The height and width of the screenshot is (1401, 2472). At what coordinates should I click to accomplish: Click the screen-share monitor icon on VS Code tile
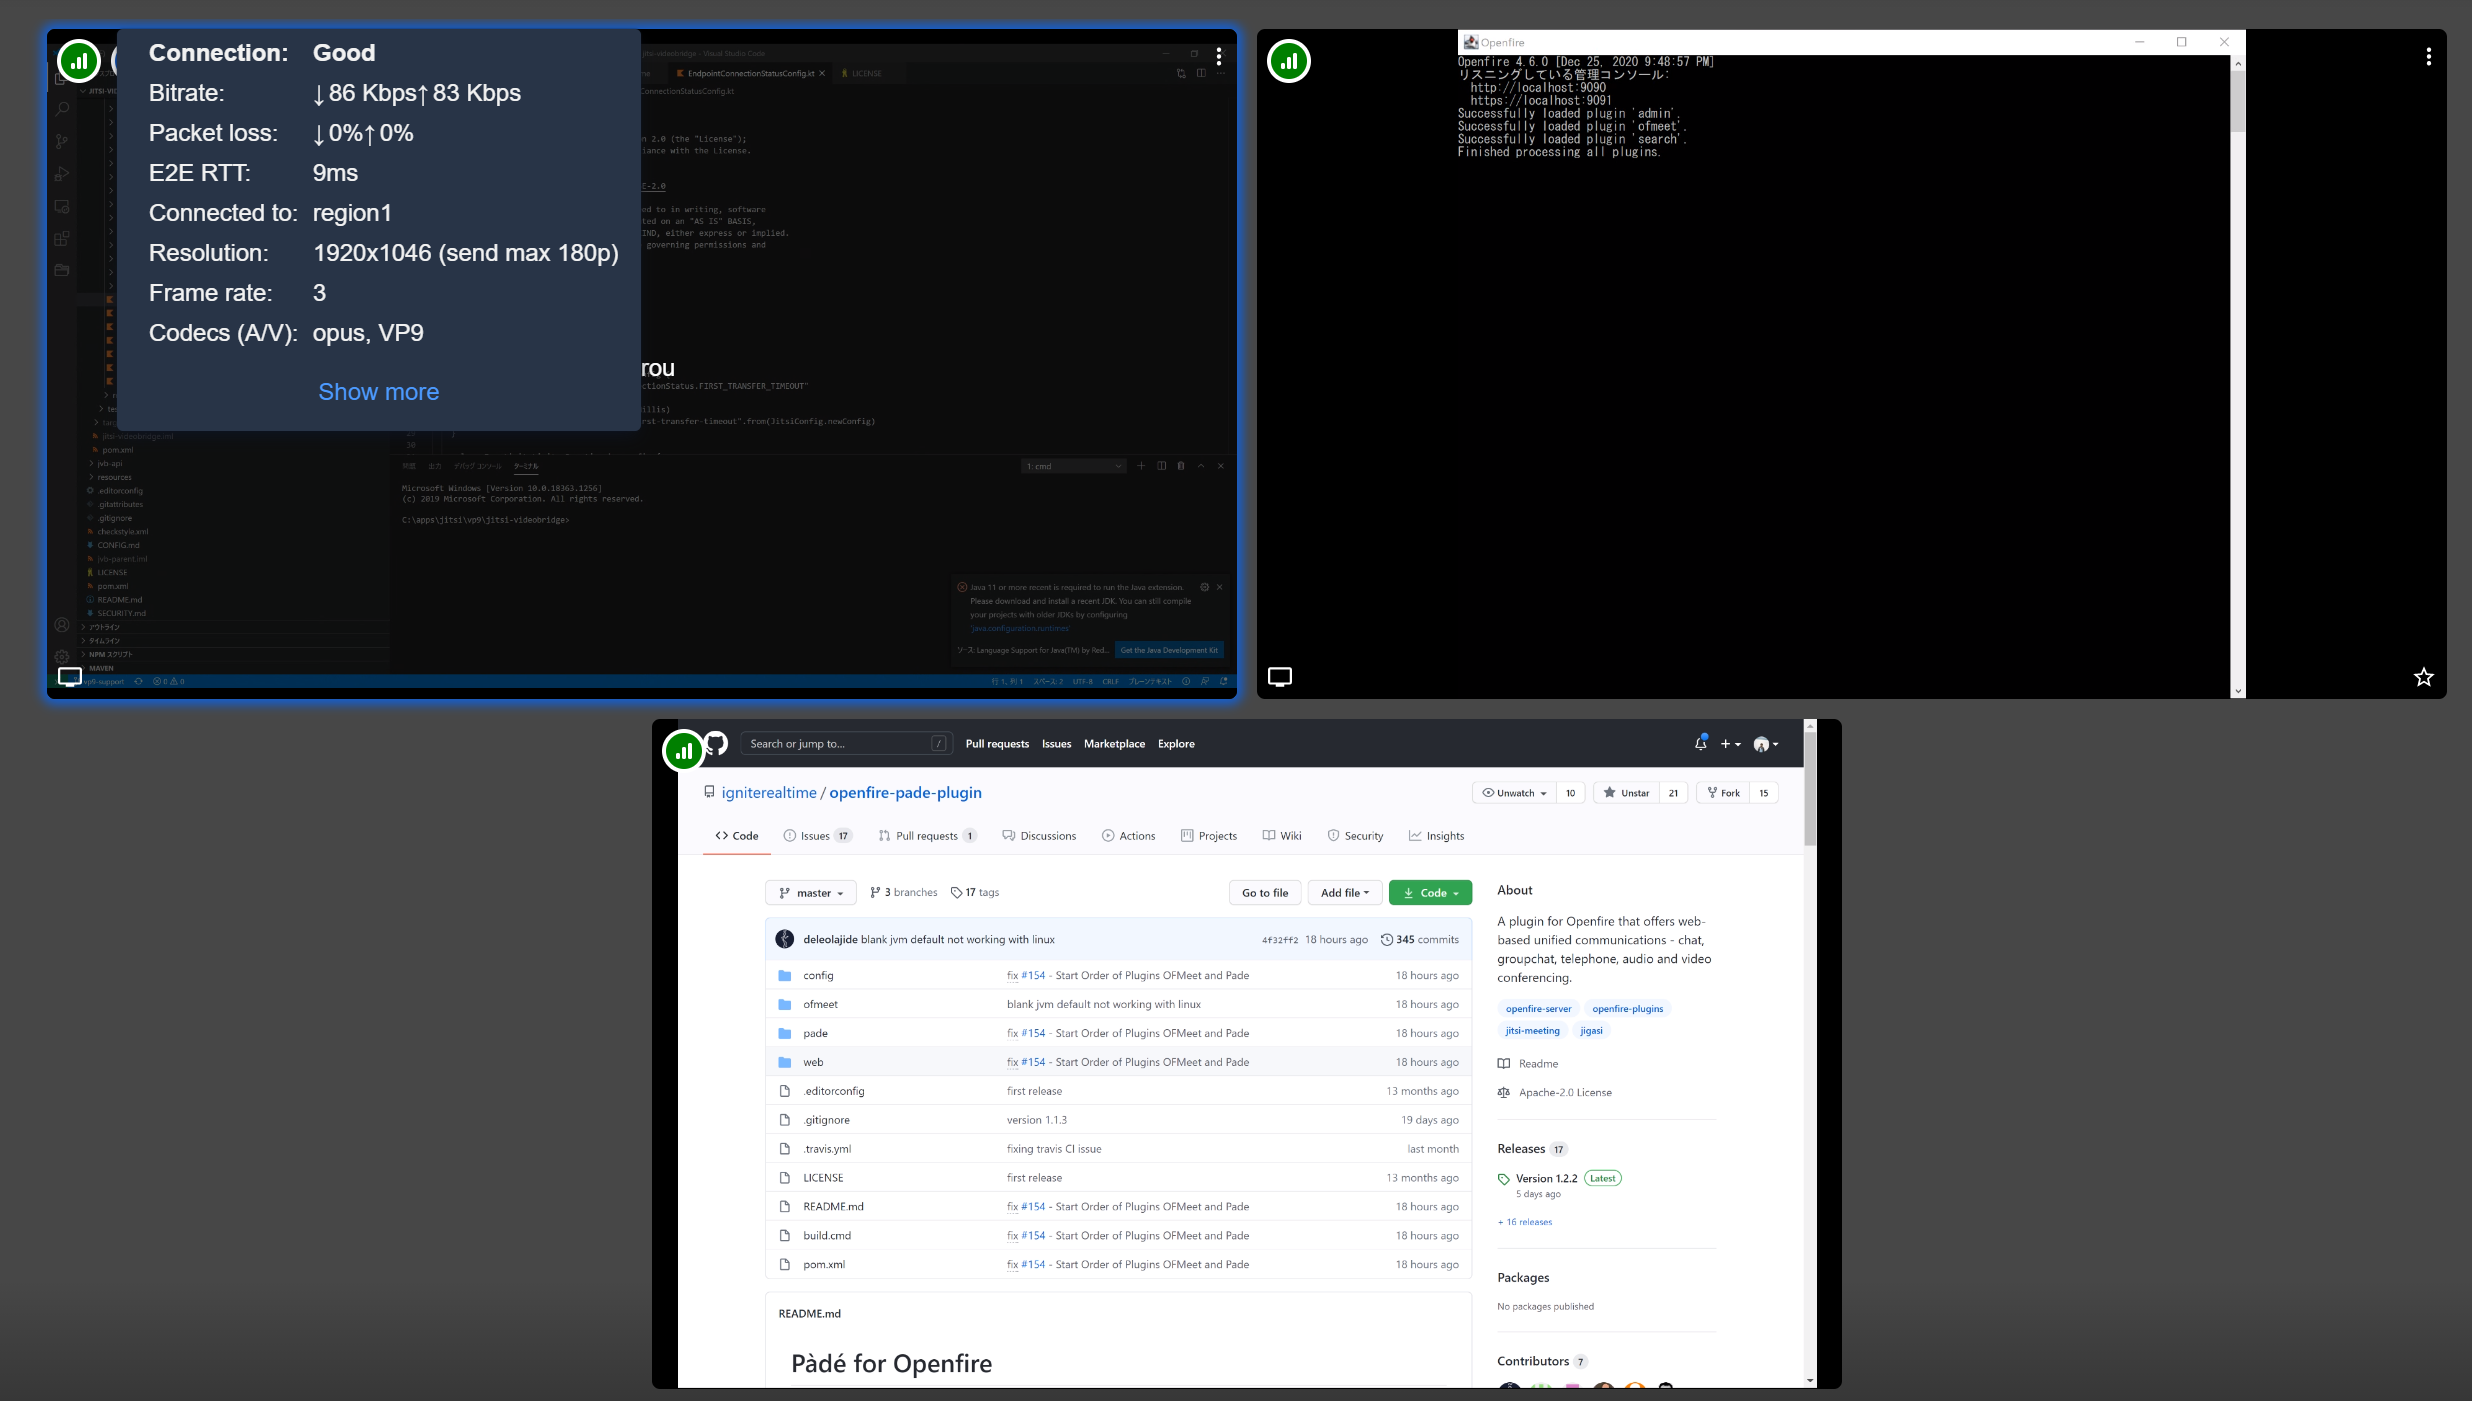[x=69, y=677]
